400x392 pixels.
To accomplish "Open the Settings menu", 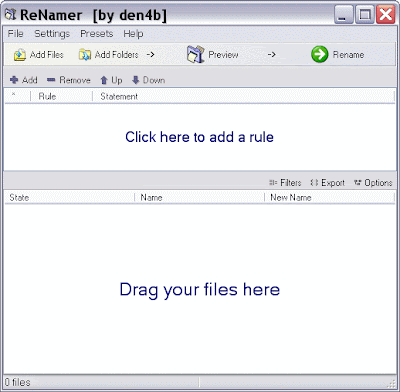I will click(x=52, y=34).
